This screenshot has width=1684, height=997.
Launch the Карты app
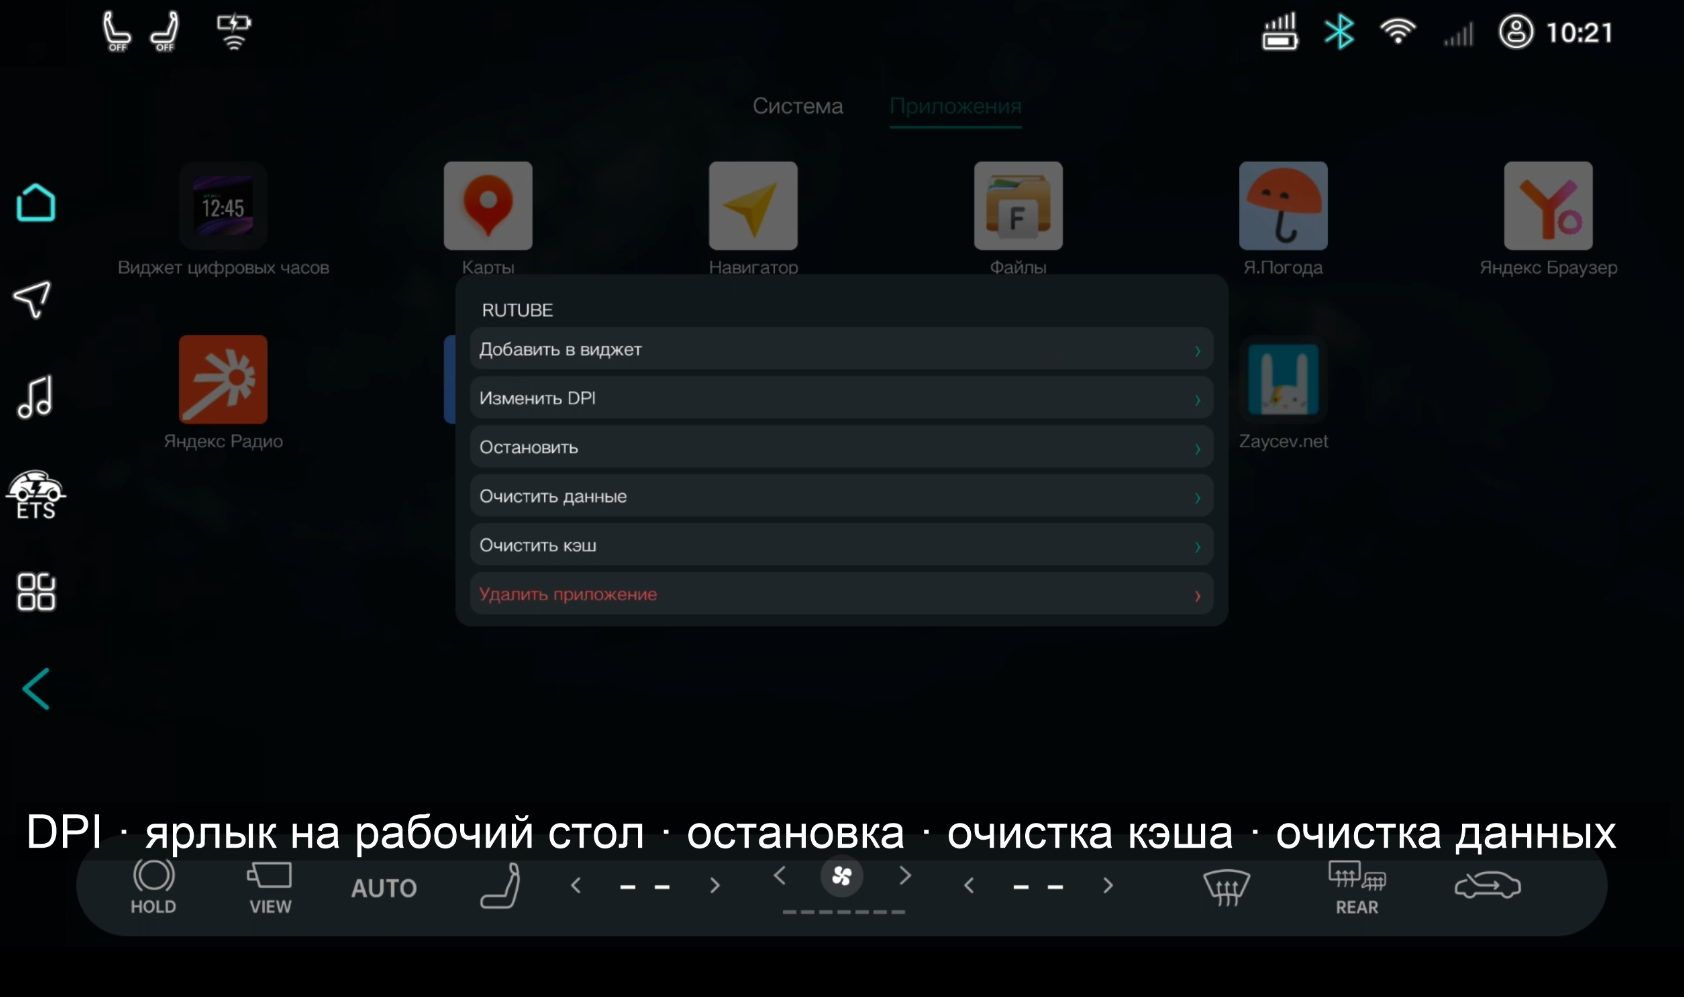pyautogui.click(x=488, y=207)
